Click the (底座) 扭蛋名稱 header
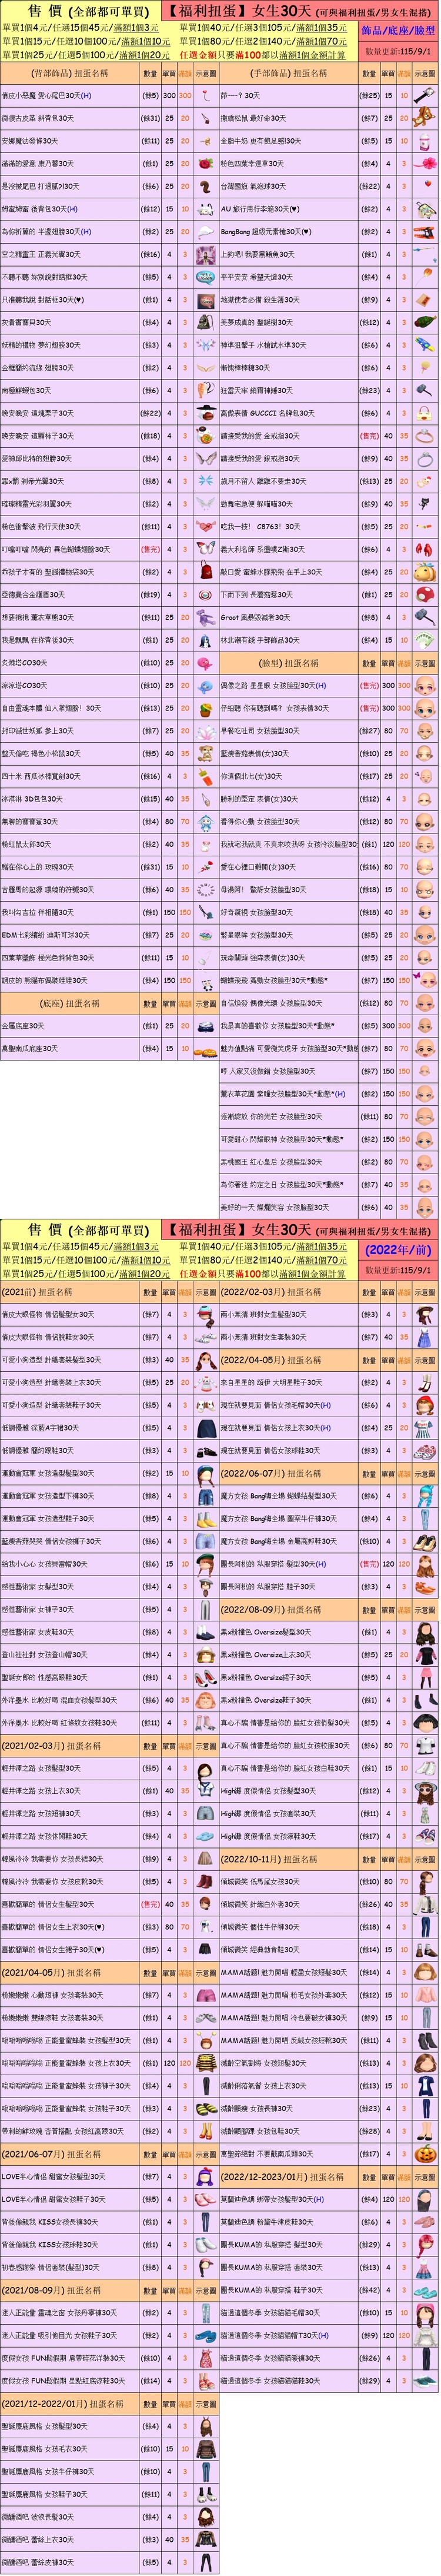This screenshot has width=441, height=2576. coord(70,1003)
